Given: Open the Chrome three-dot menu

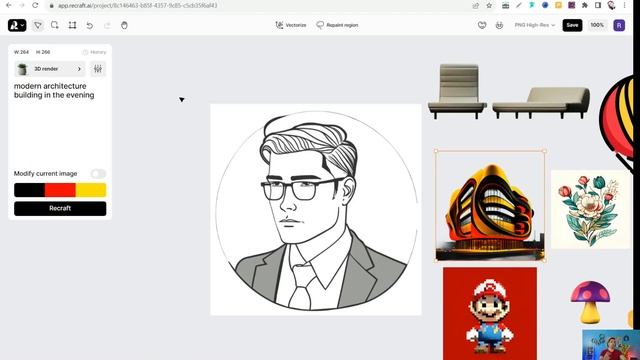Looking at the screenshot, I should tap(624, 5).
